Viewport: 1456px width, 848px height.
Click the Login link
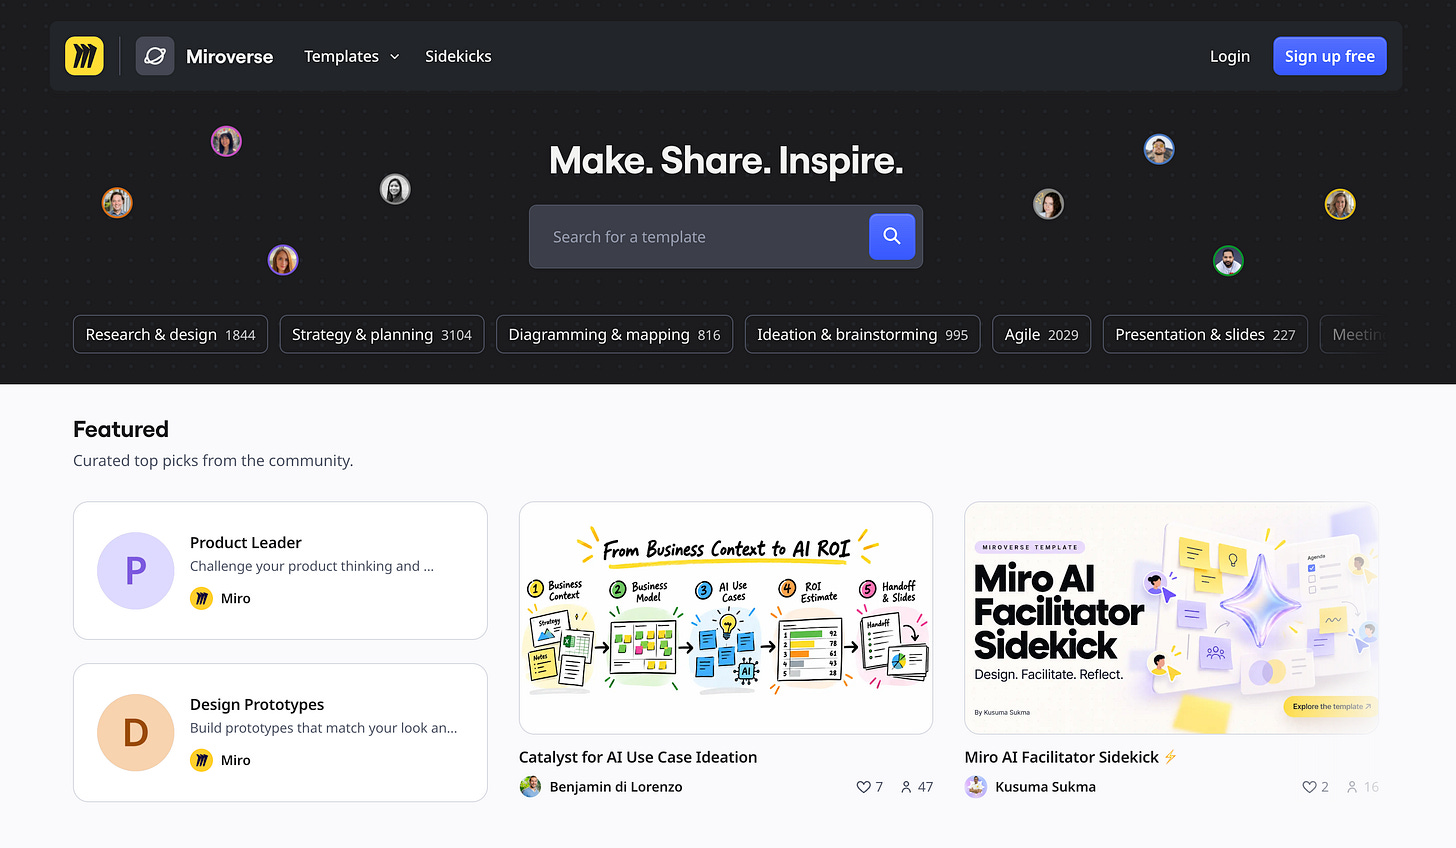click(x=1230, y=56)
